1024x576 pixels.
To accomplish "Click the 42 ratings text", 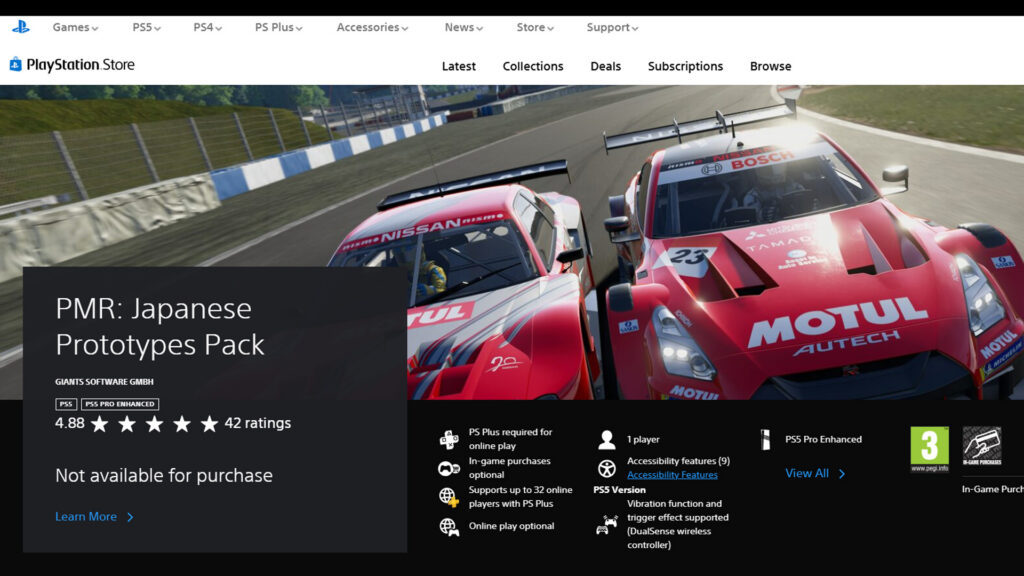I will point(257,423).
